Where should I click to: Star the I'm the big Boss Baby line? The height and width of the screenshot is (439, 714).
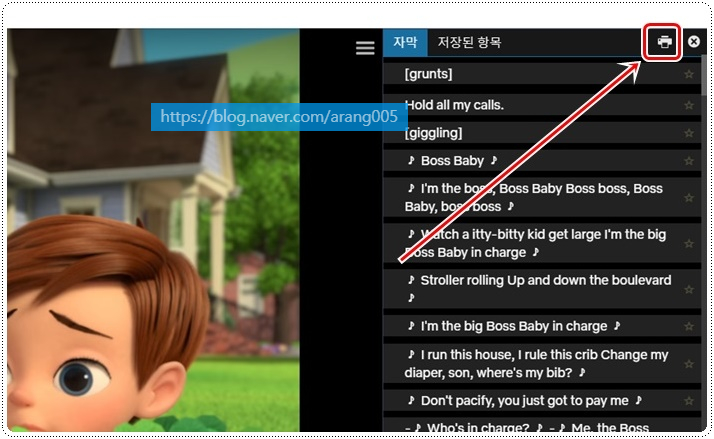pyautogui.click(x=688, y=327)
